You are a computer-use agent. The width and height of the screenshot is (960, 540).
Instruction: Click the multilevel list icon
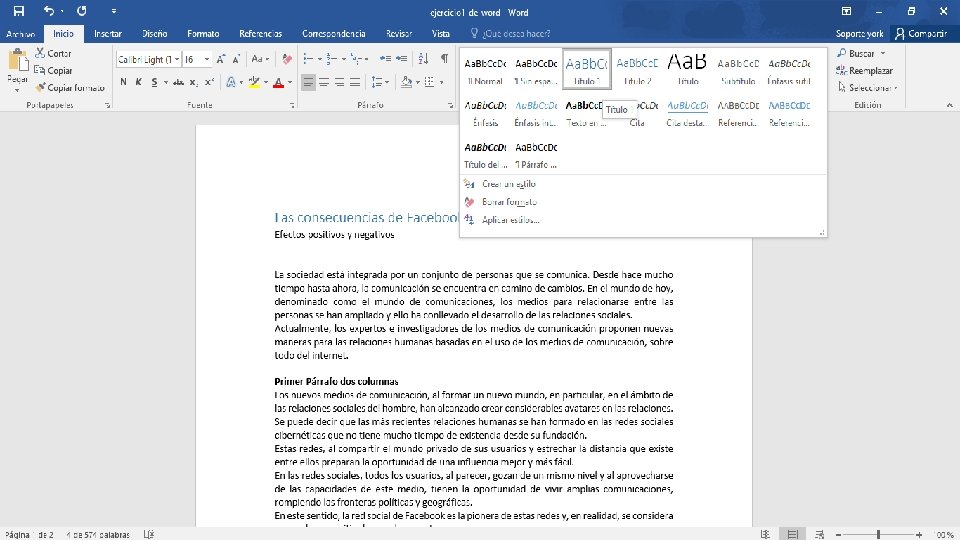356,59
